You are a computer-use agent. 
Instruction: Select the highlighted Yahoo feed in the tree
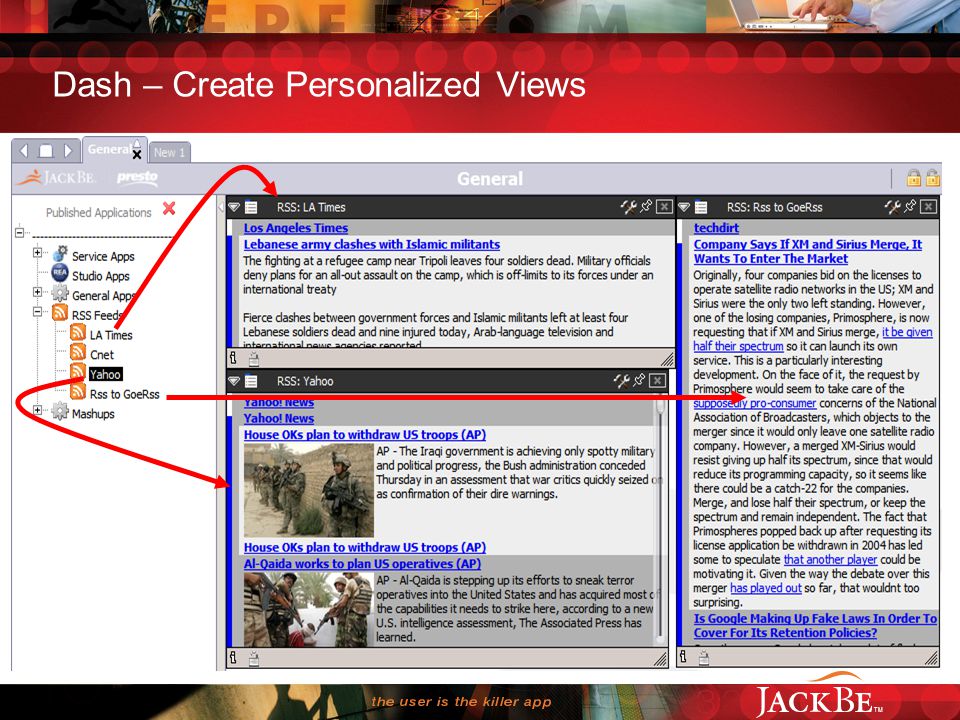click(x=105, y=374)
